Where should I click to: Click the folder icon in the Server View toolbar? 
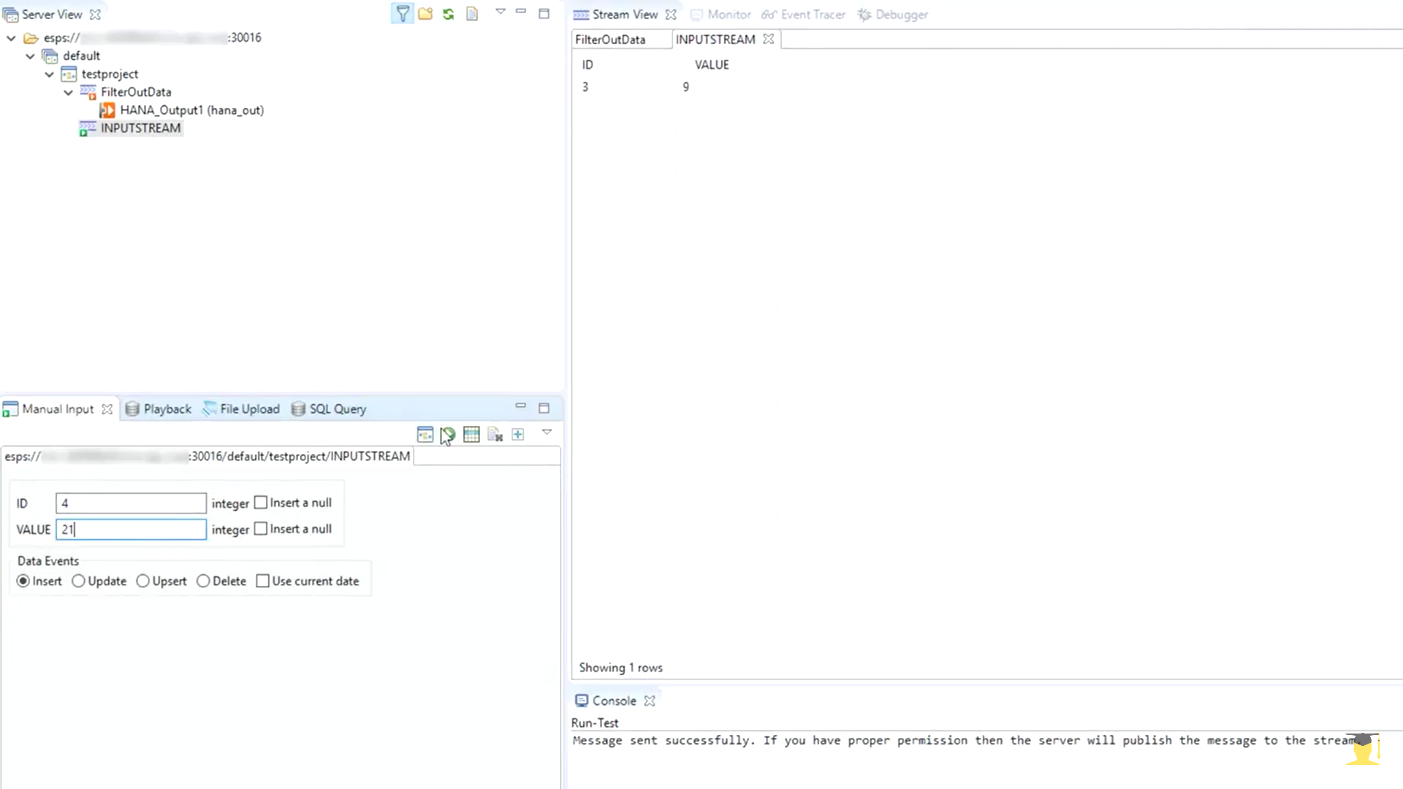[425, 13]
